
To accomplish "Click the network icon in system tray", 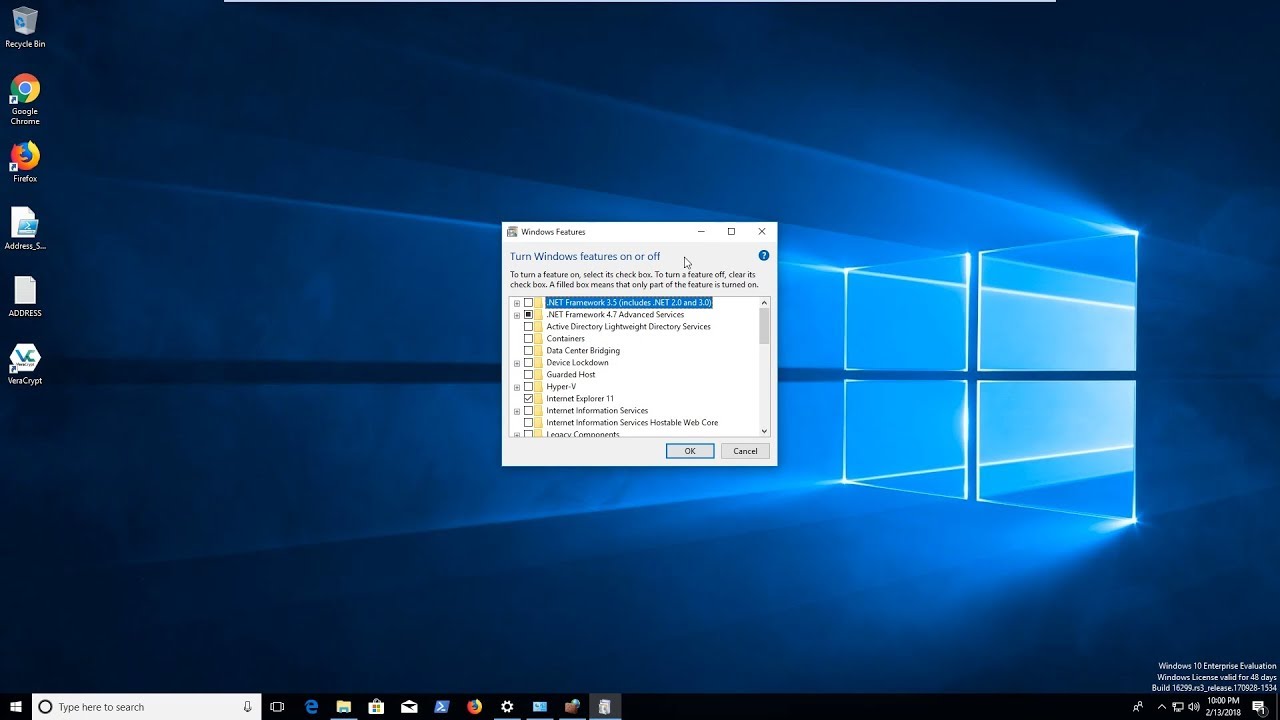I will pos(1178,707).
